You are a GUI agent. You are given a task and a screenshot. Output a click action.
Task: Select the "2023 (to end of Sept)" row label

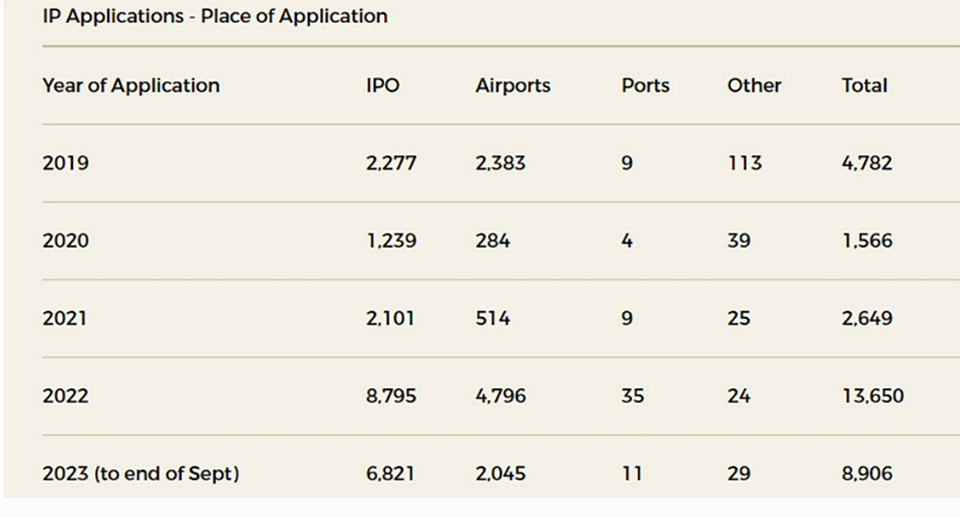pos(141,474)
